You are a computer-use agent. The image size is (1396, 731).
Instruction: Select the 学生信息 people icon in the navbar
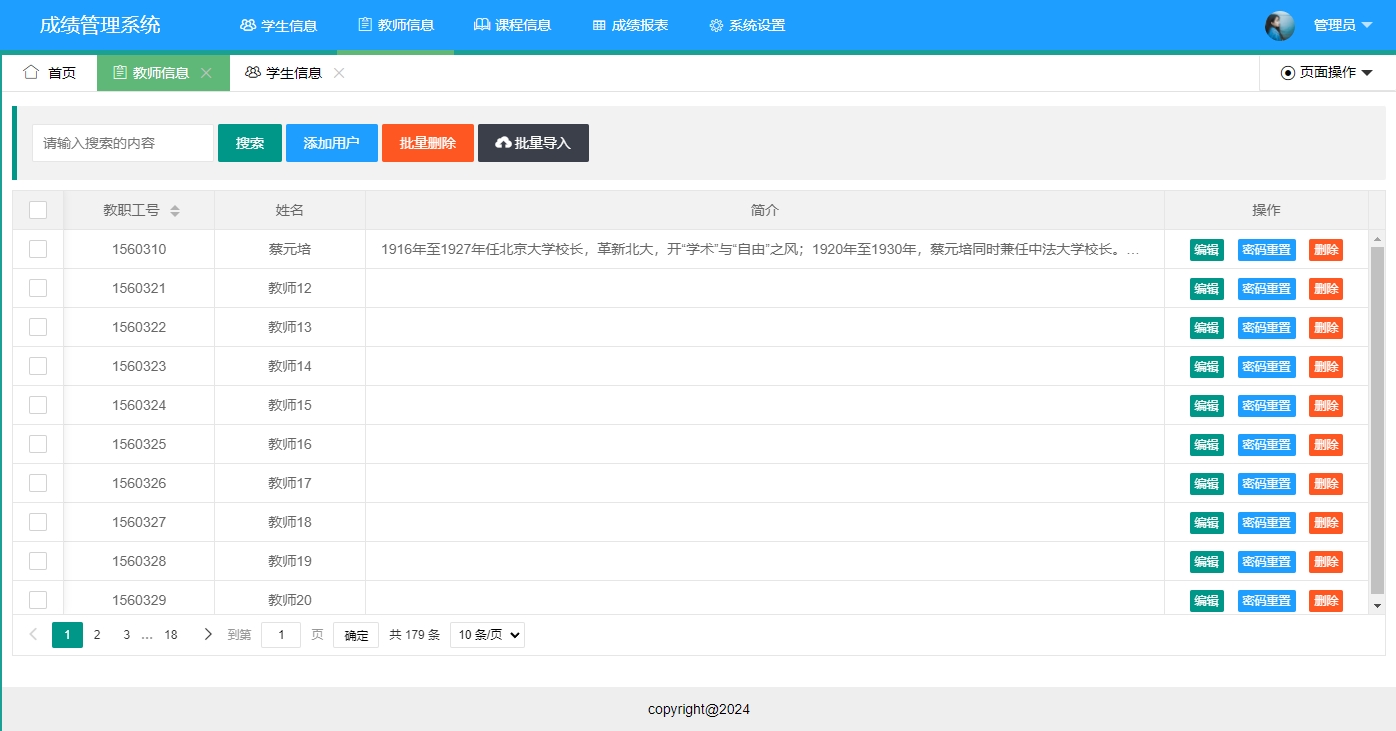click(246, 27)
